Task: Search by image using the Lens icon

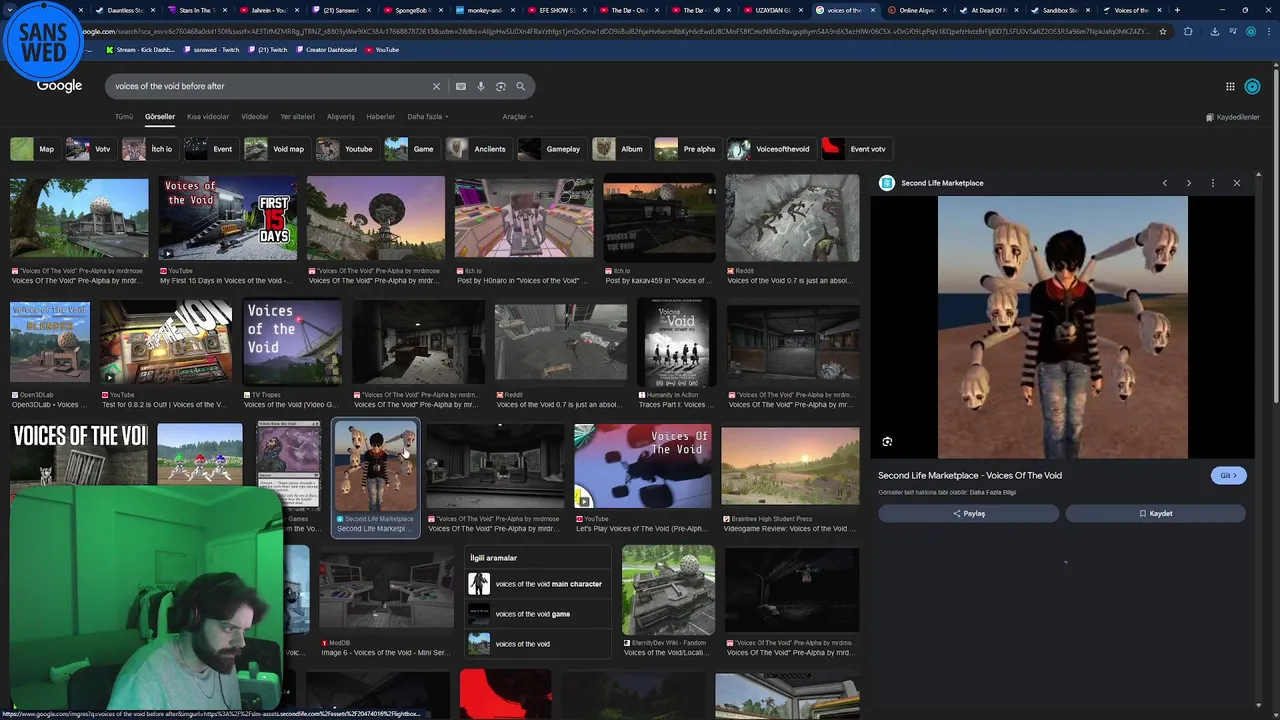Action: (x=501, y=86)
